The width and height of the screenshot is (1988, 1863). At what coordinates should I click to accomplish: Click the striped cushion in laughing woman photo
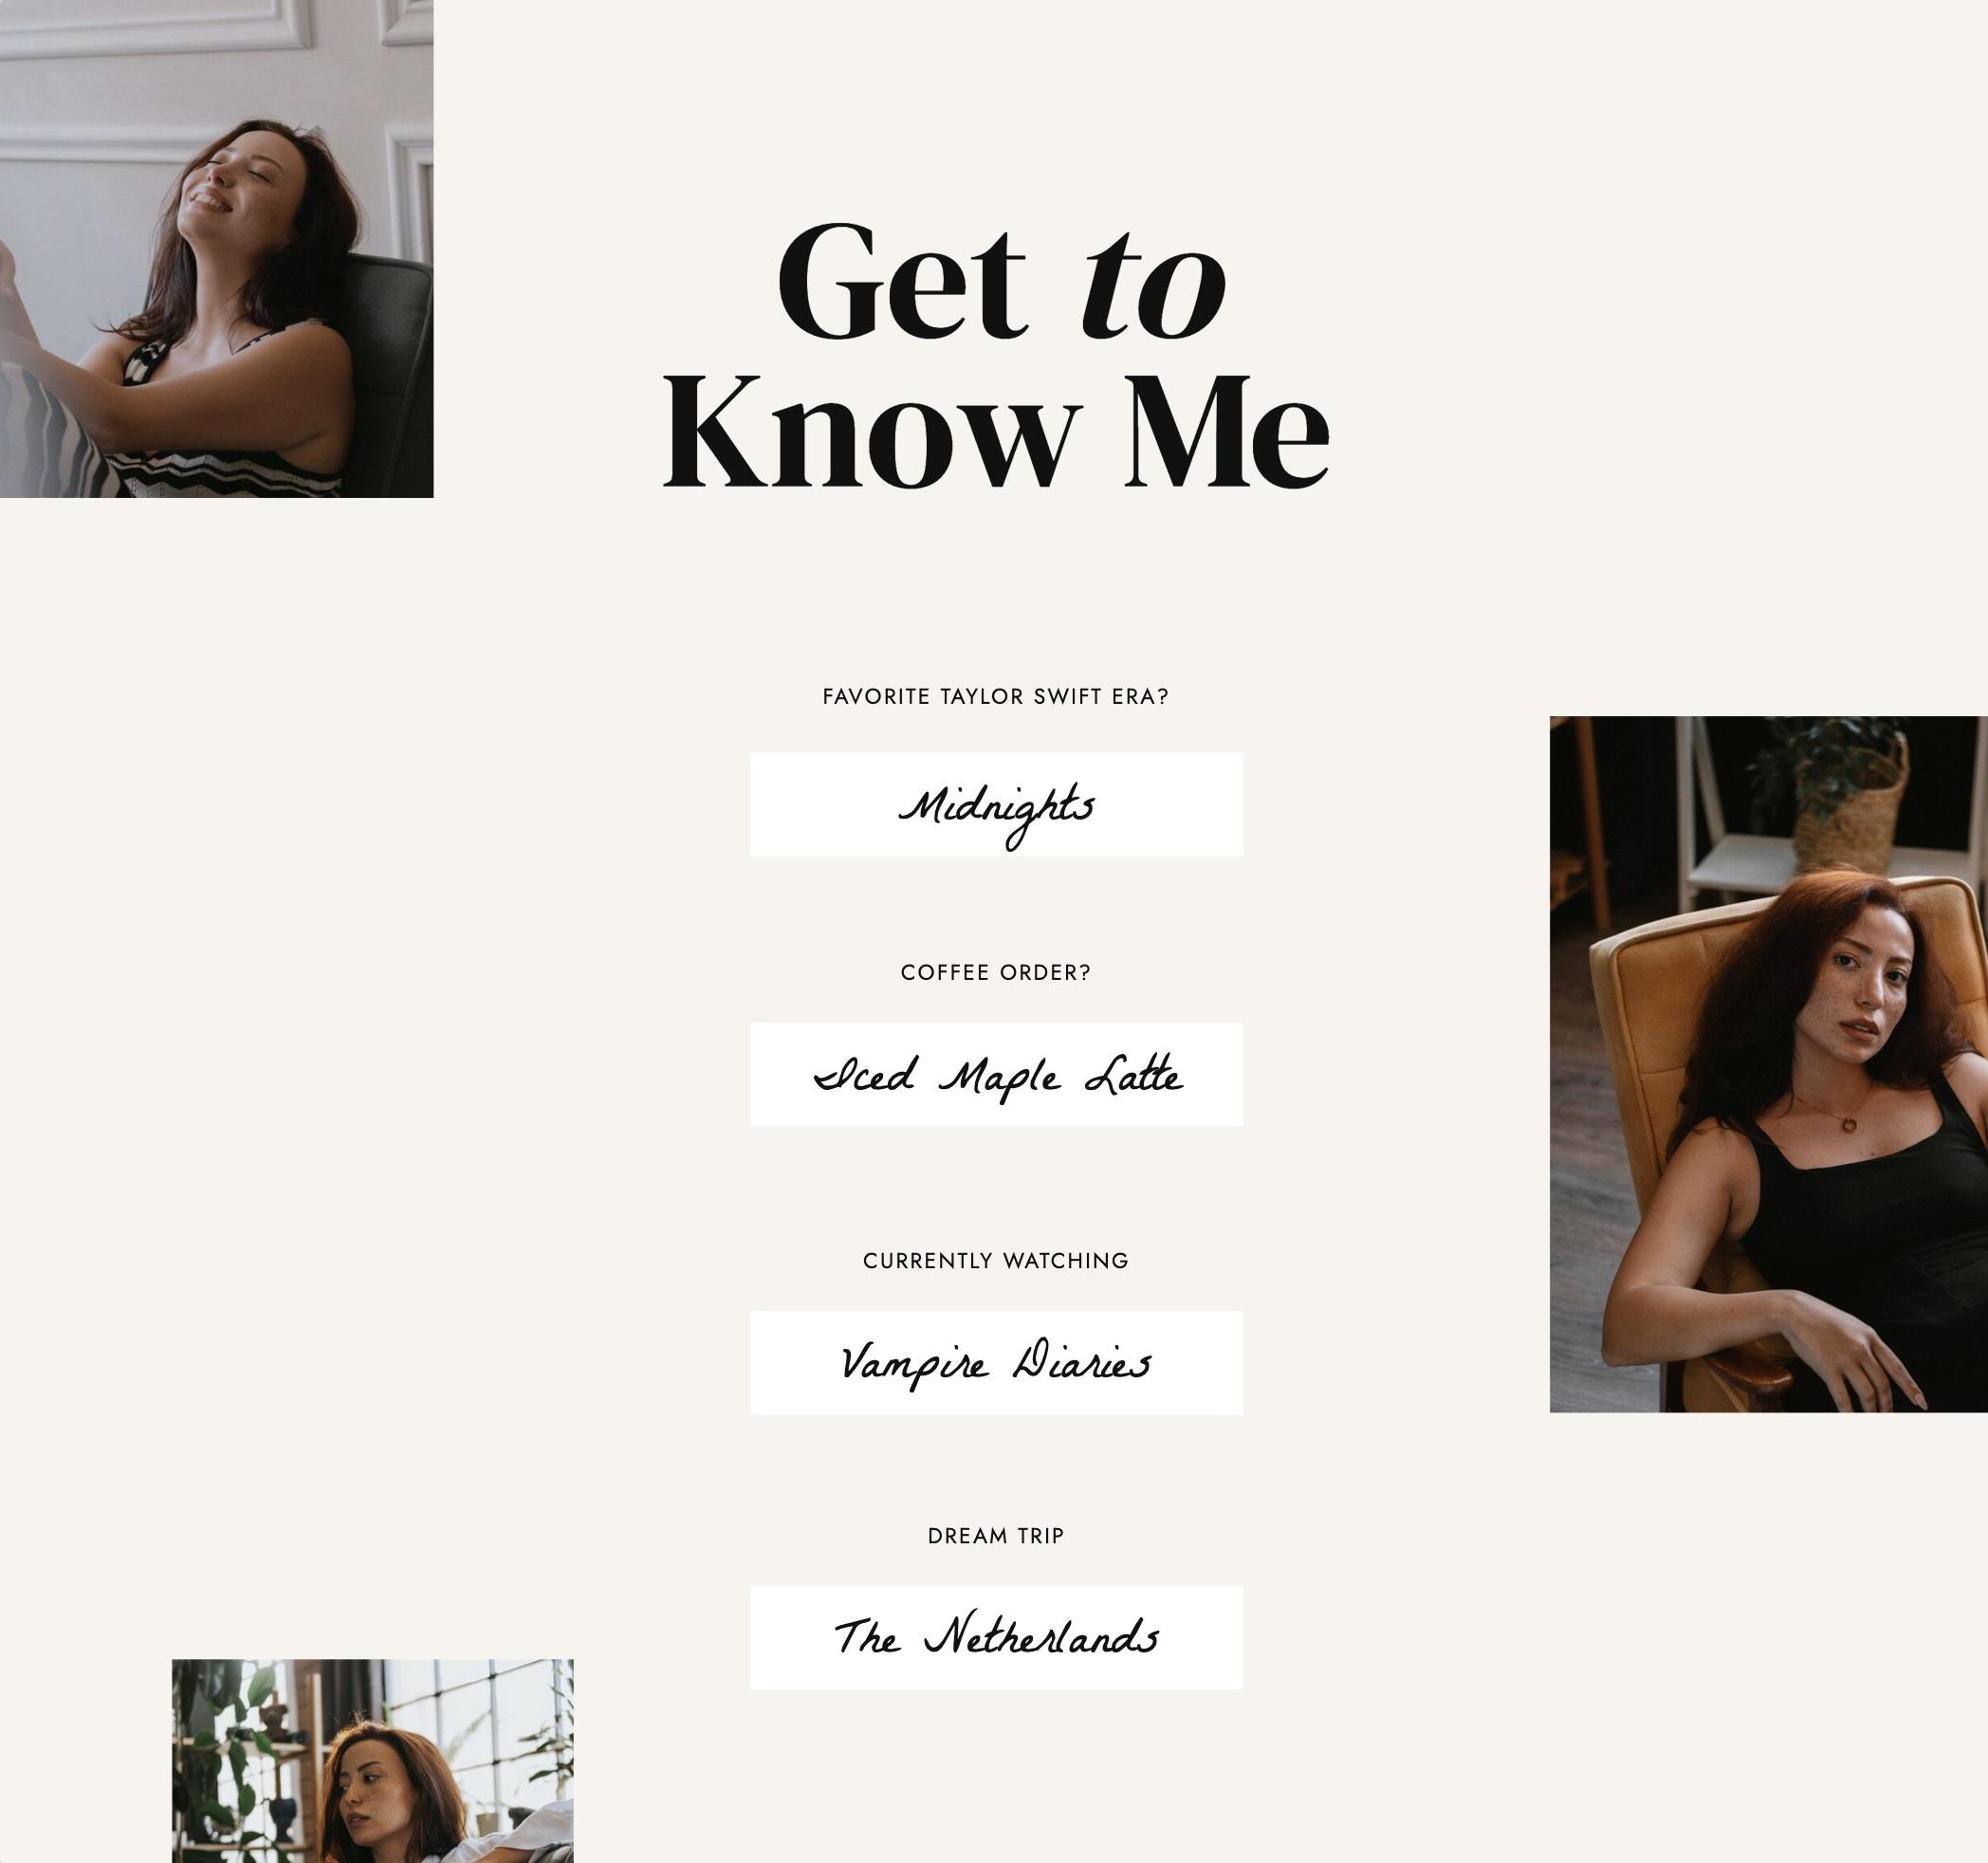[x=50, y=430]
